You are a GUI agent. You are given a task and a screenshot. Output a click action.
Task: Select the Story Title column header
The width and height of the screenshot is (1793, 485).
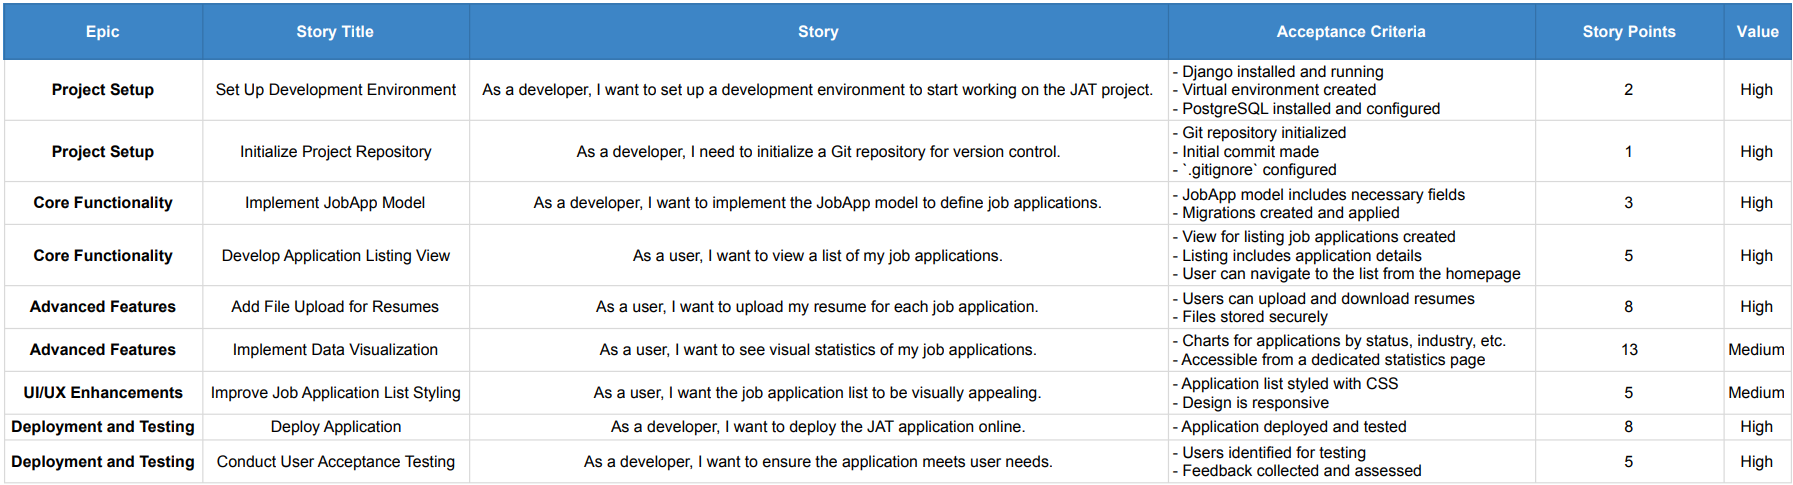coord(335,32)
